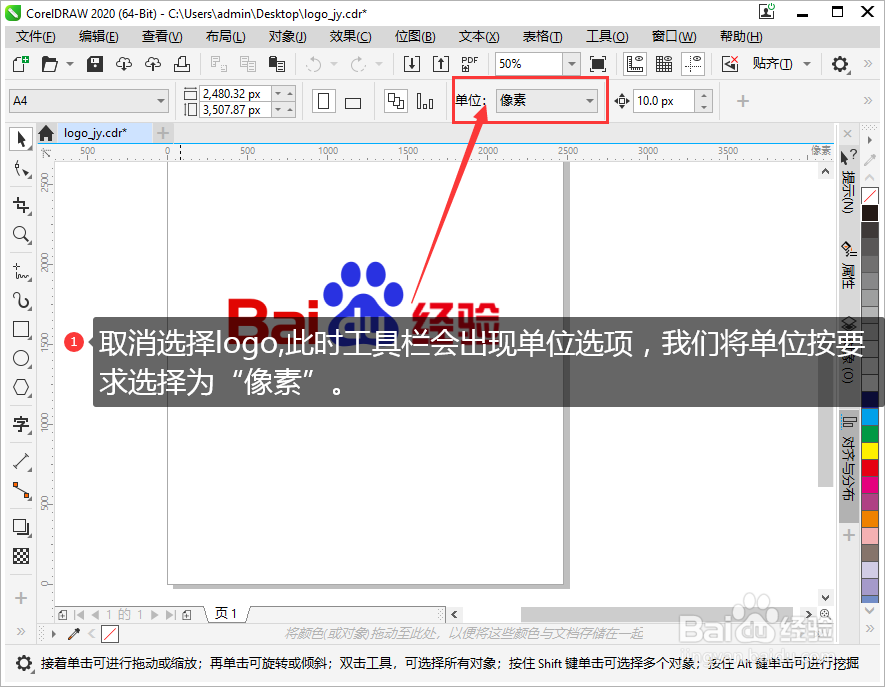Open the 文件(F) menu

pos(36,37)
